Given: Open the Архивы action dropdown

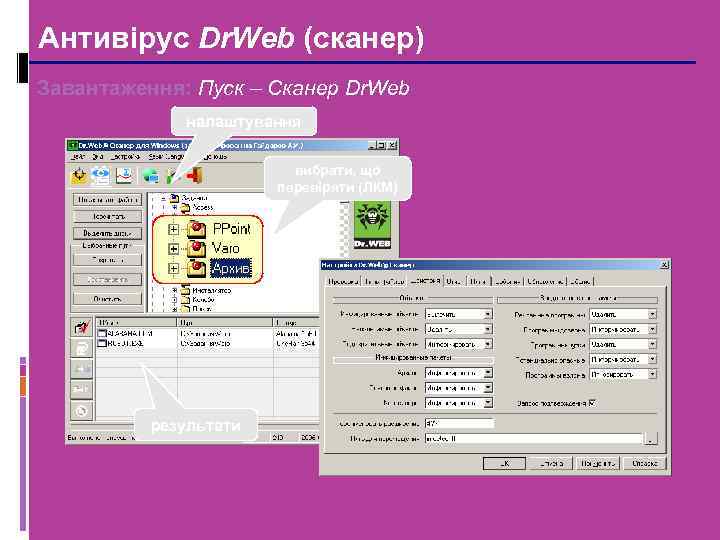Looking at the screenshot, I should [x=458, y=373].
